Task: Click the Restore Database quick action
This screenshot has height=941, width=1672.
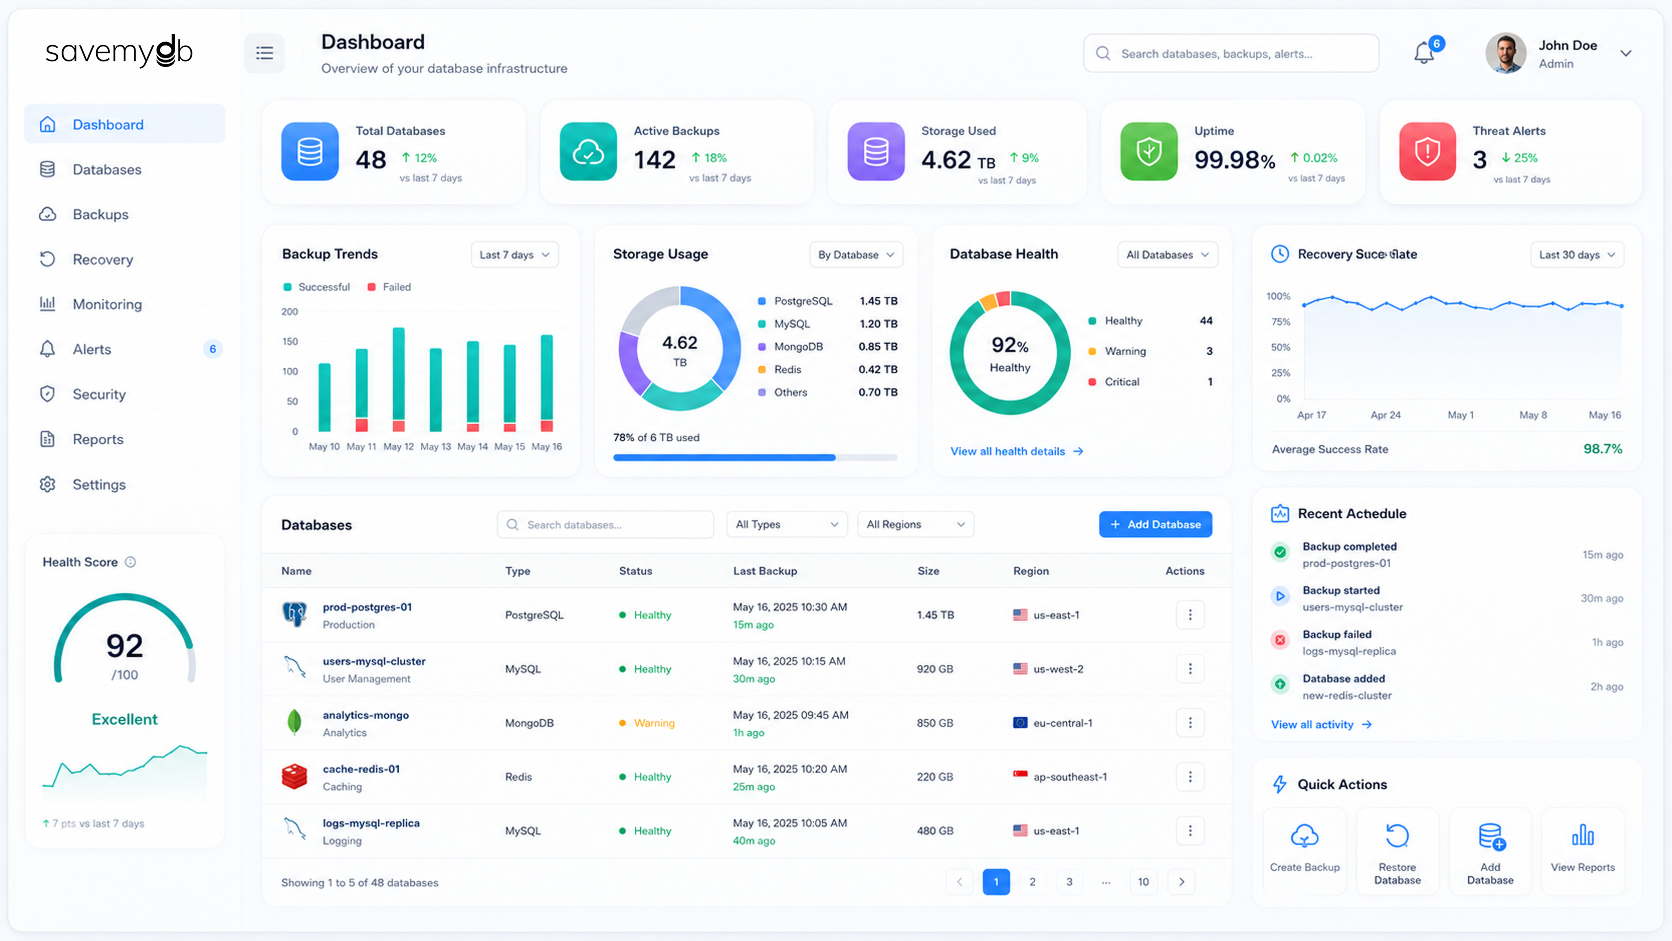Action: point(1397,850)
